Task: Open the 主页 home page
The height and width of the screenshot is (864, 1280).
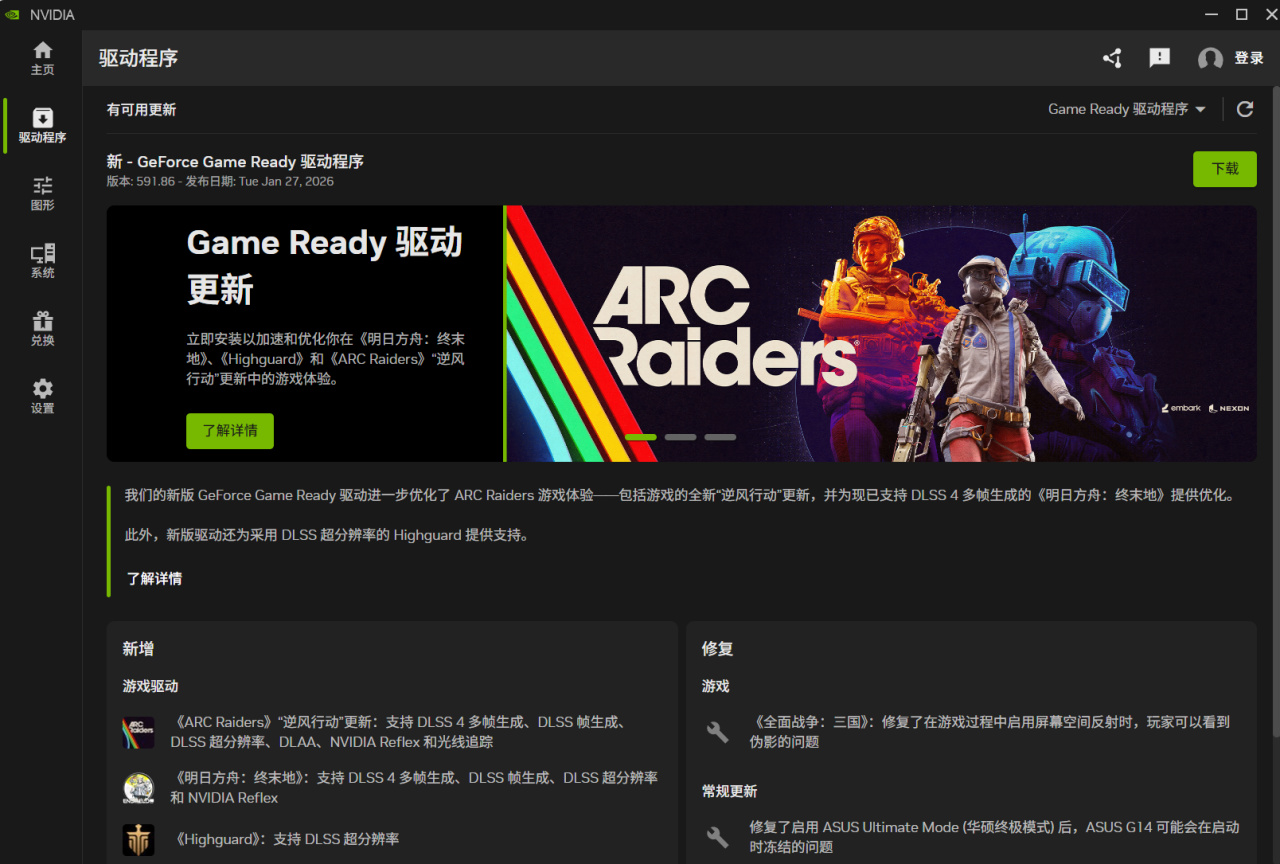Action: click(42, 58)
